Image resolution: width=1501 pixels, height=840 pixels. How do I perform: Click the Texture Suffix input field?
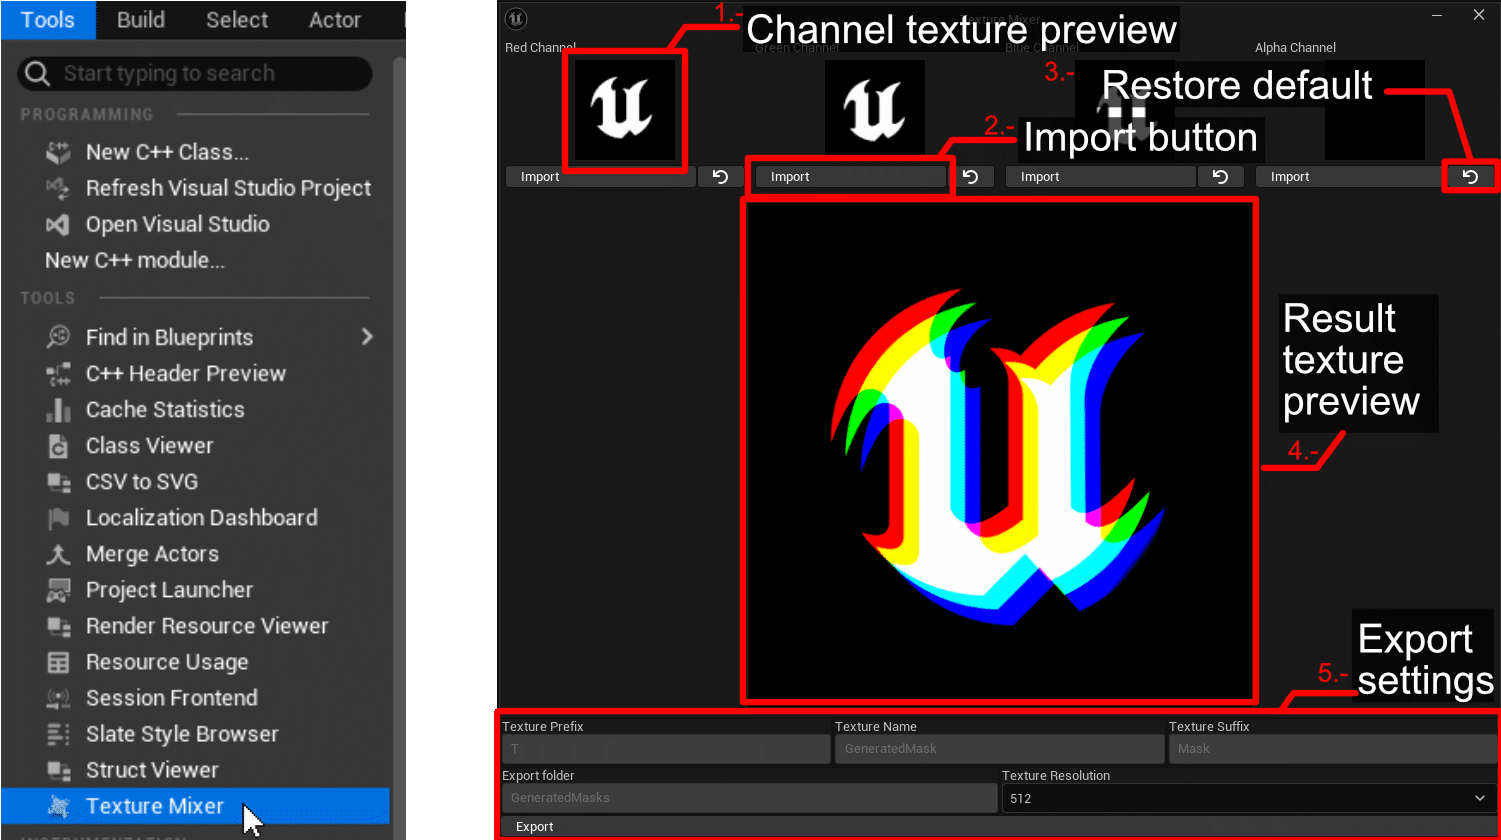(x=1333, y=749)
